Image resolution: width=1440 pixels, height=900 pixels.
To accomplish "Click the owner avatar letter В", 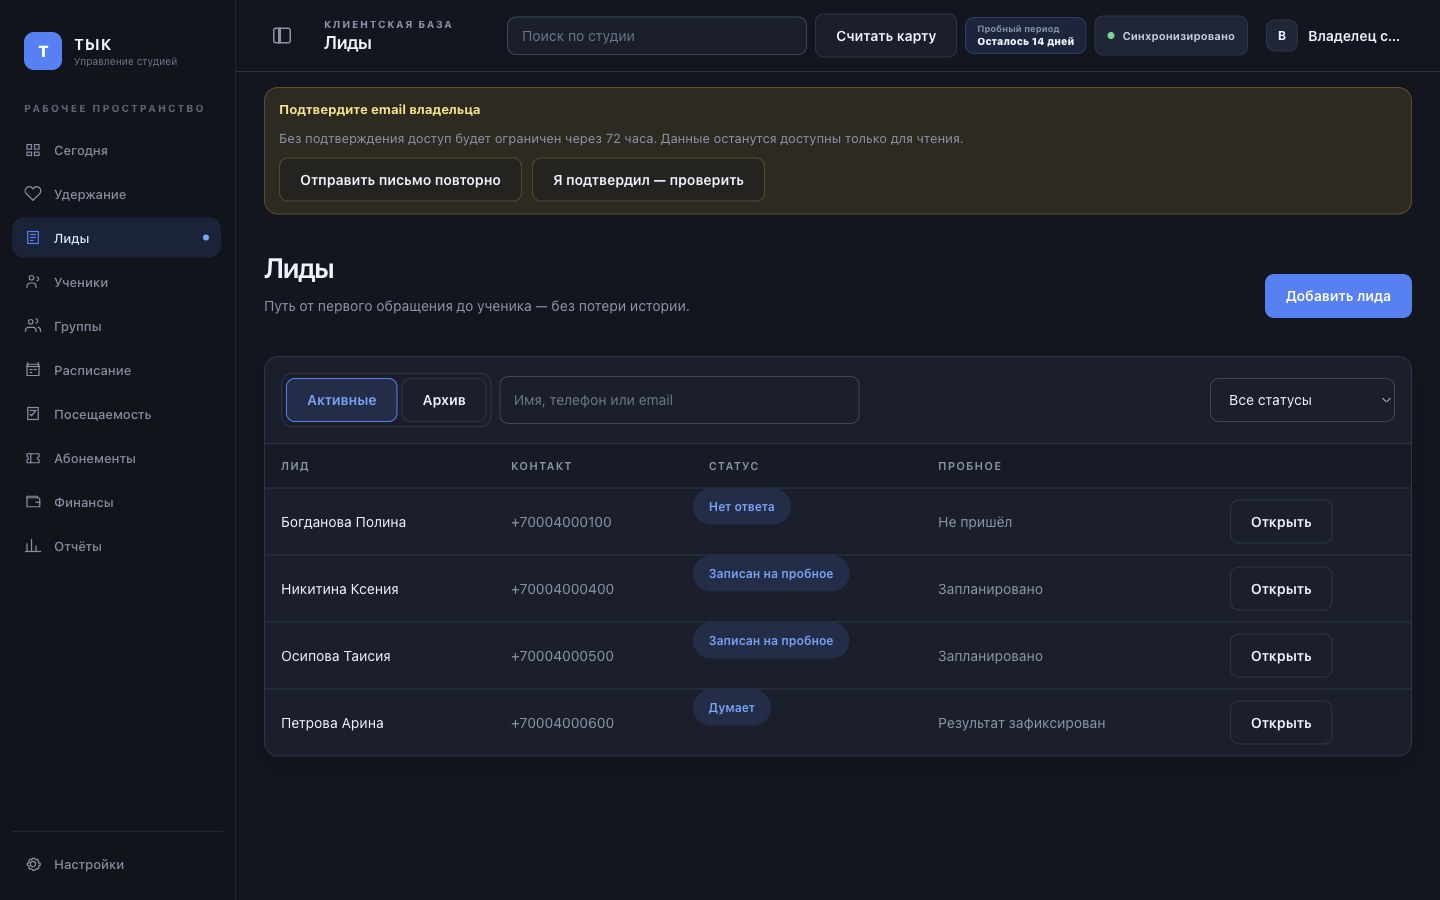I will pyautogui.click(x=1282, y=36).
